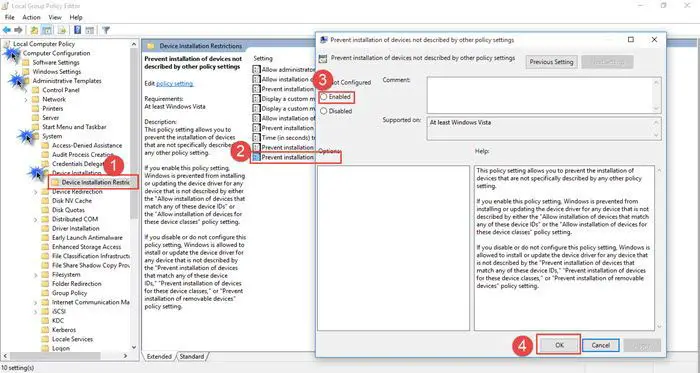
Task: Open the policy setting link
Action: click(x=175, y=83)
